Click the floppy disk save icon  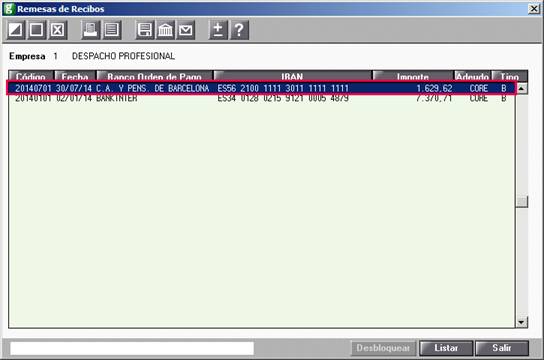coord(144,30)
